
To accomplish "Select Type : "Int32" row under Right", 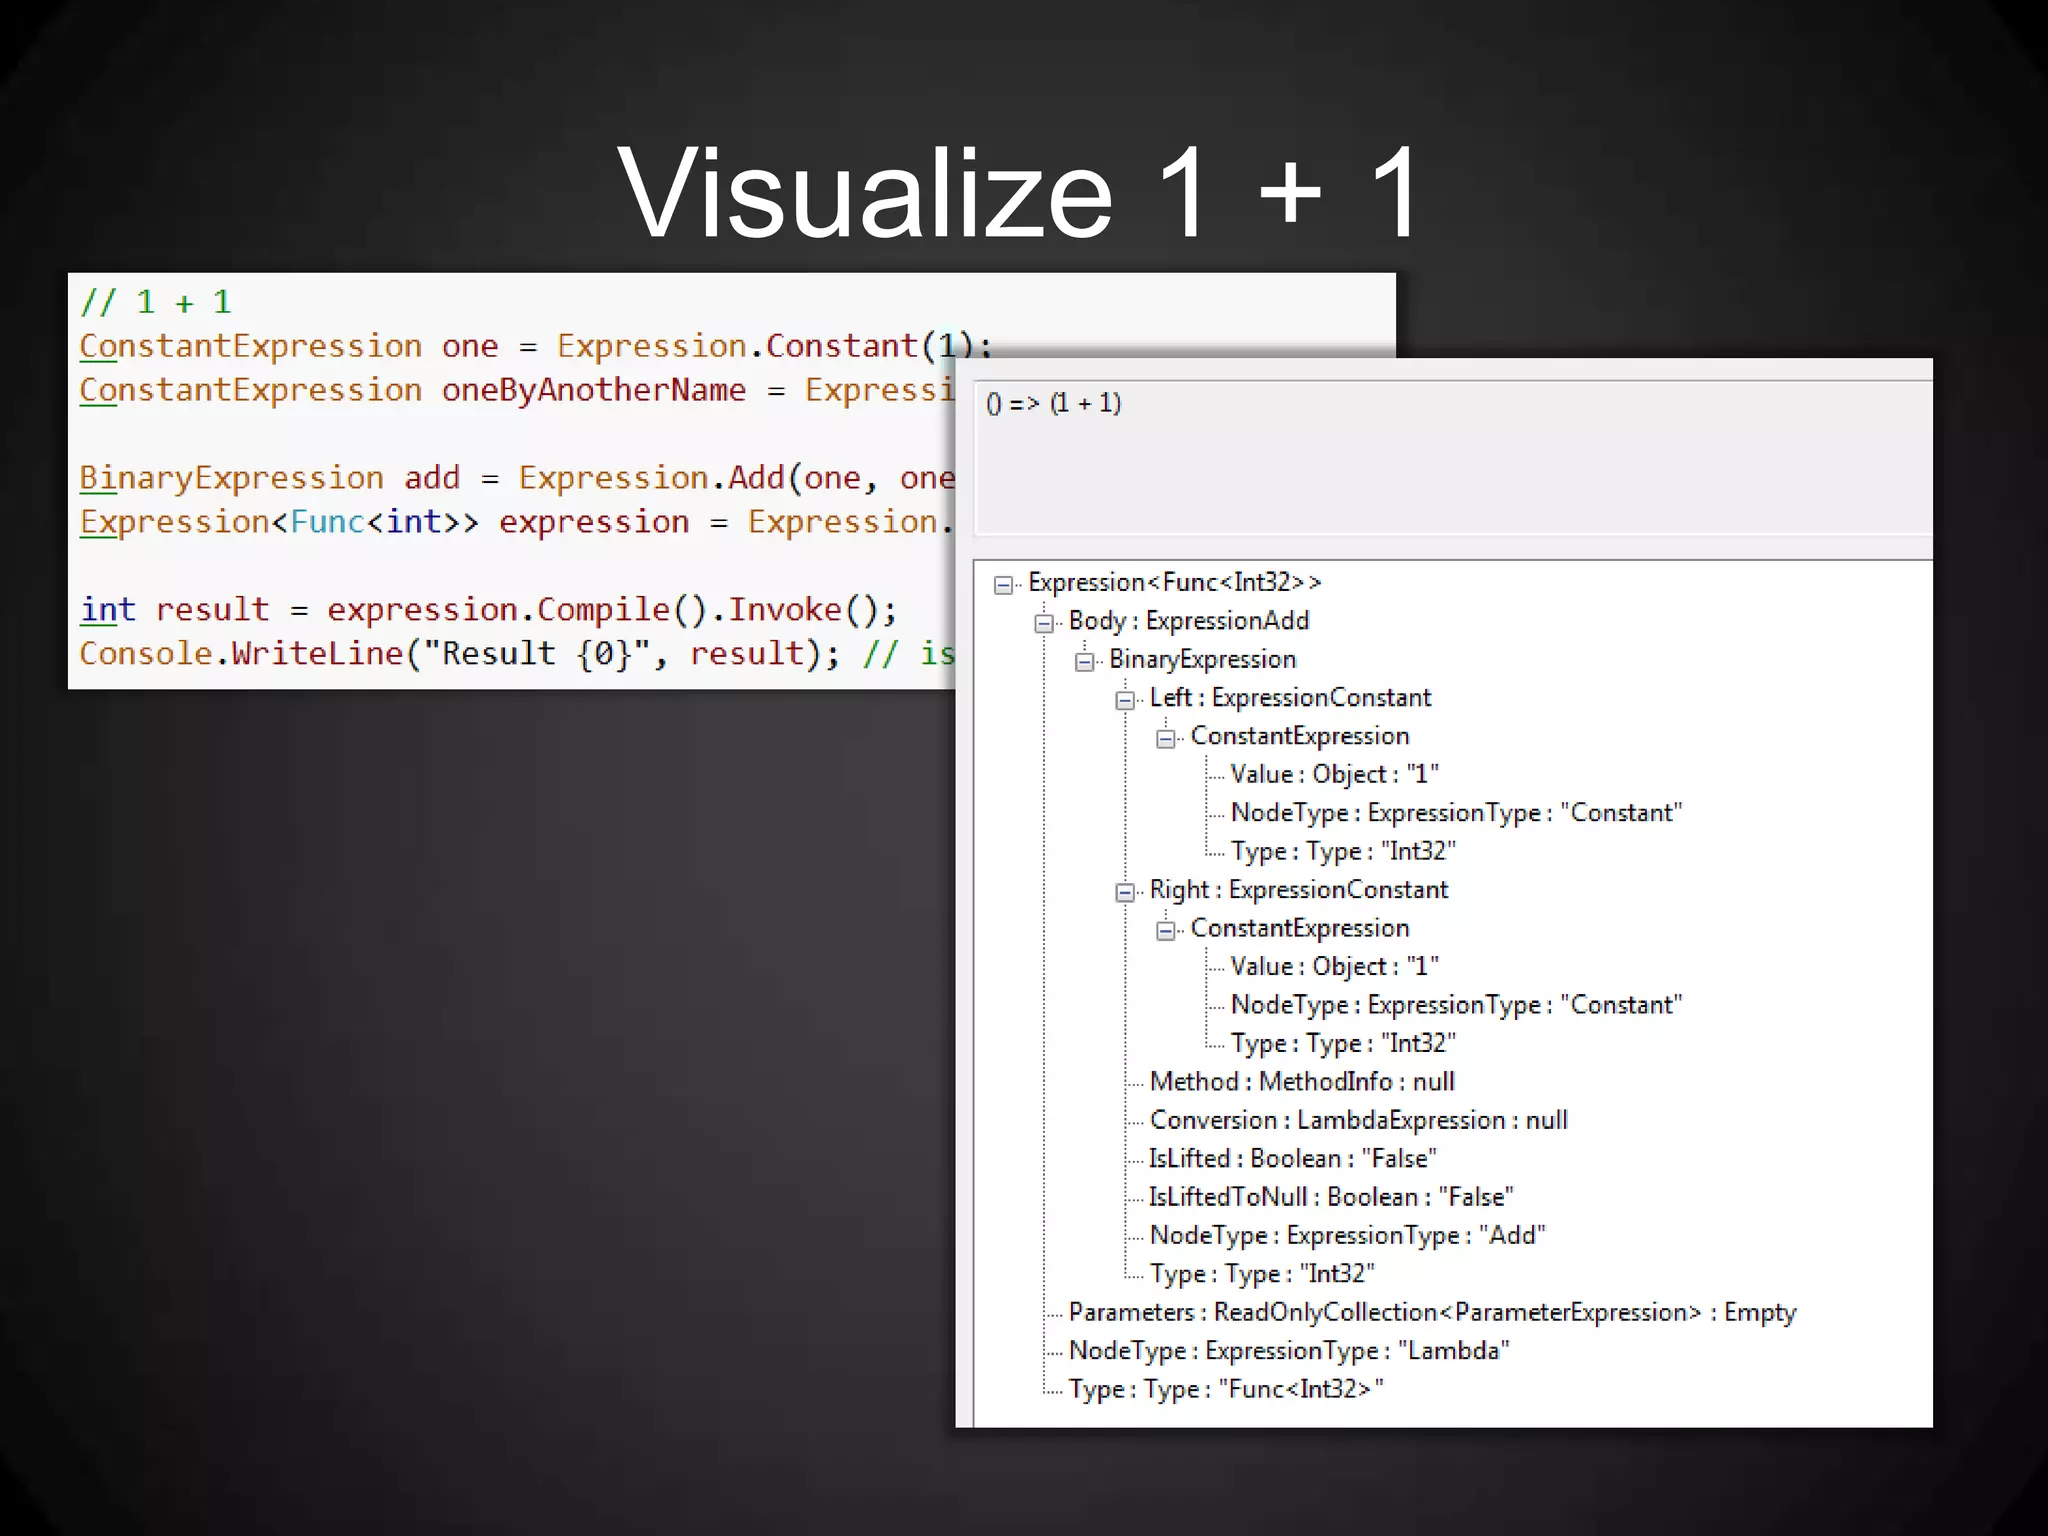I will pyautogui.click(x=1343, y=1043).
